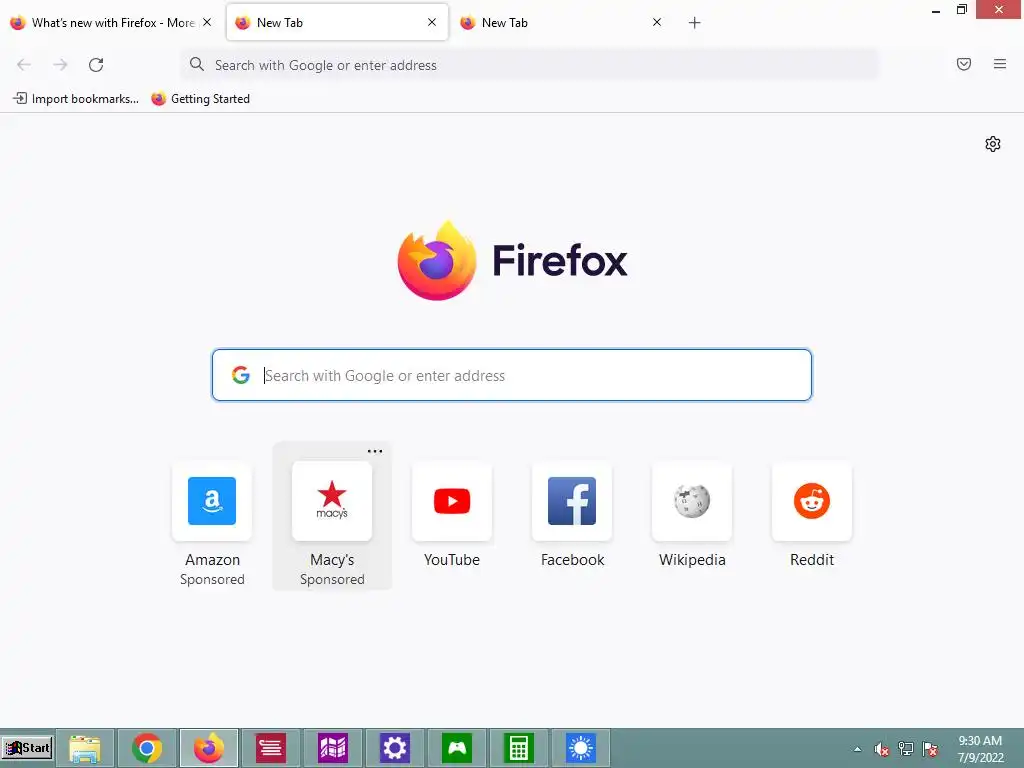This screenshot has height=768, width=1024.
Task: Open the blue weather sun taskbar app
Action: click(581, 748)
